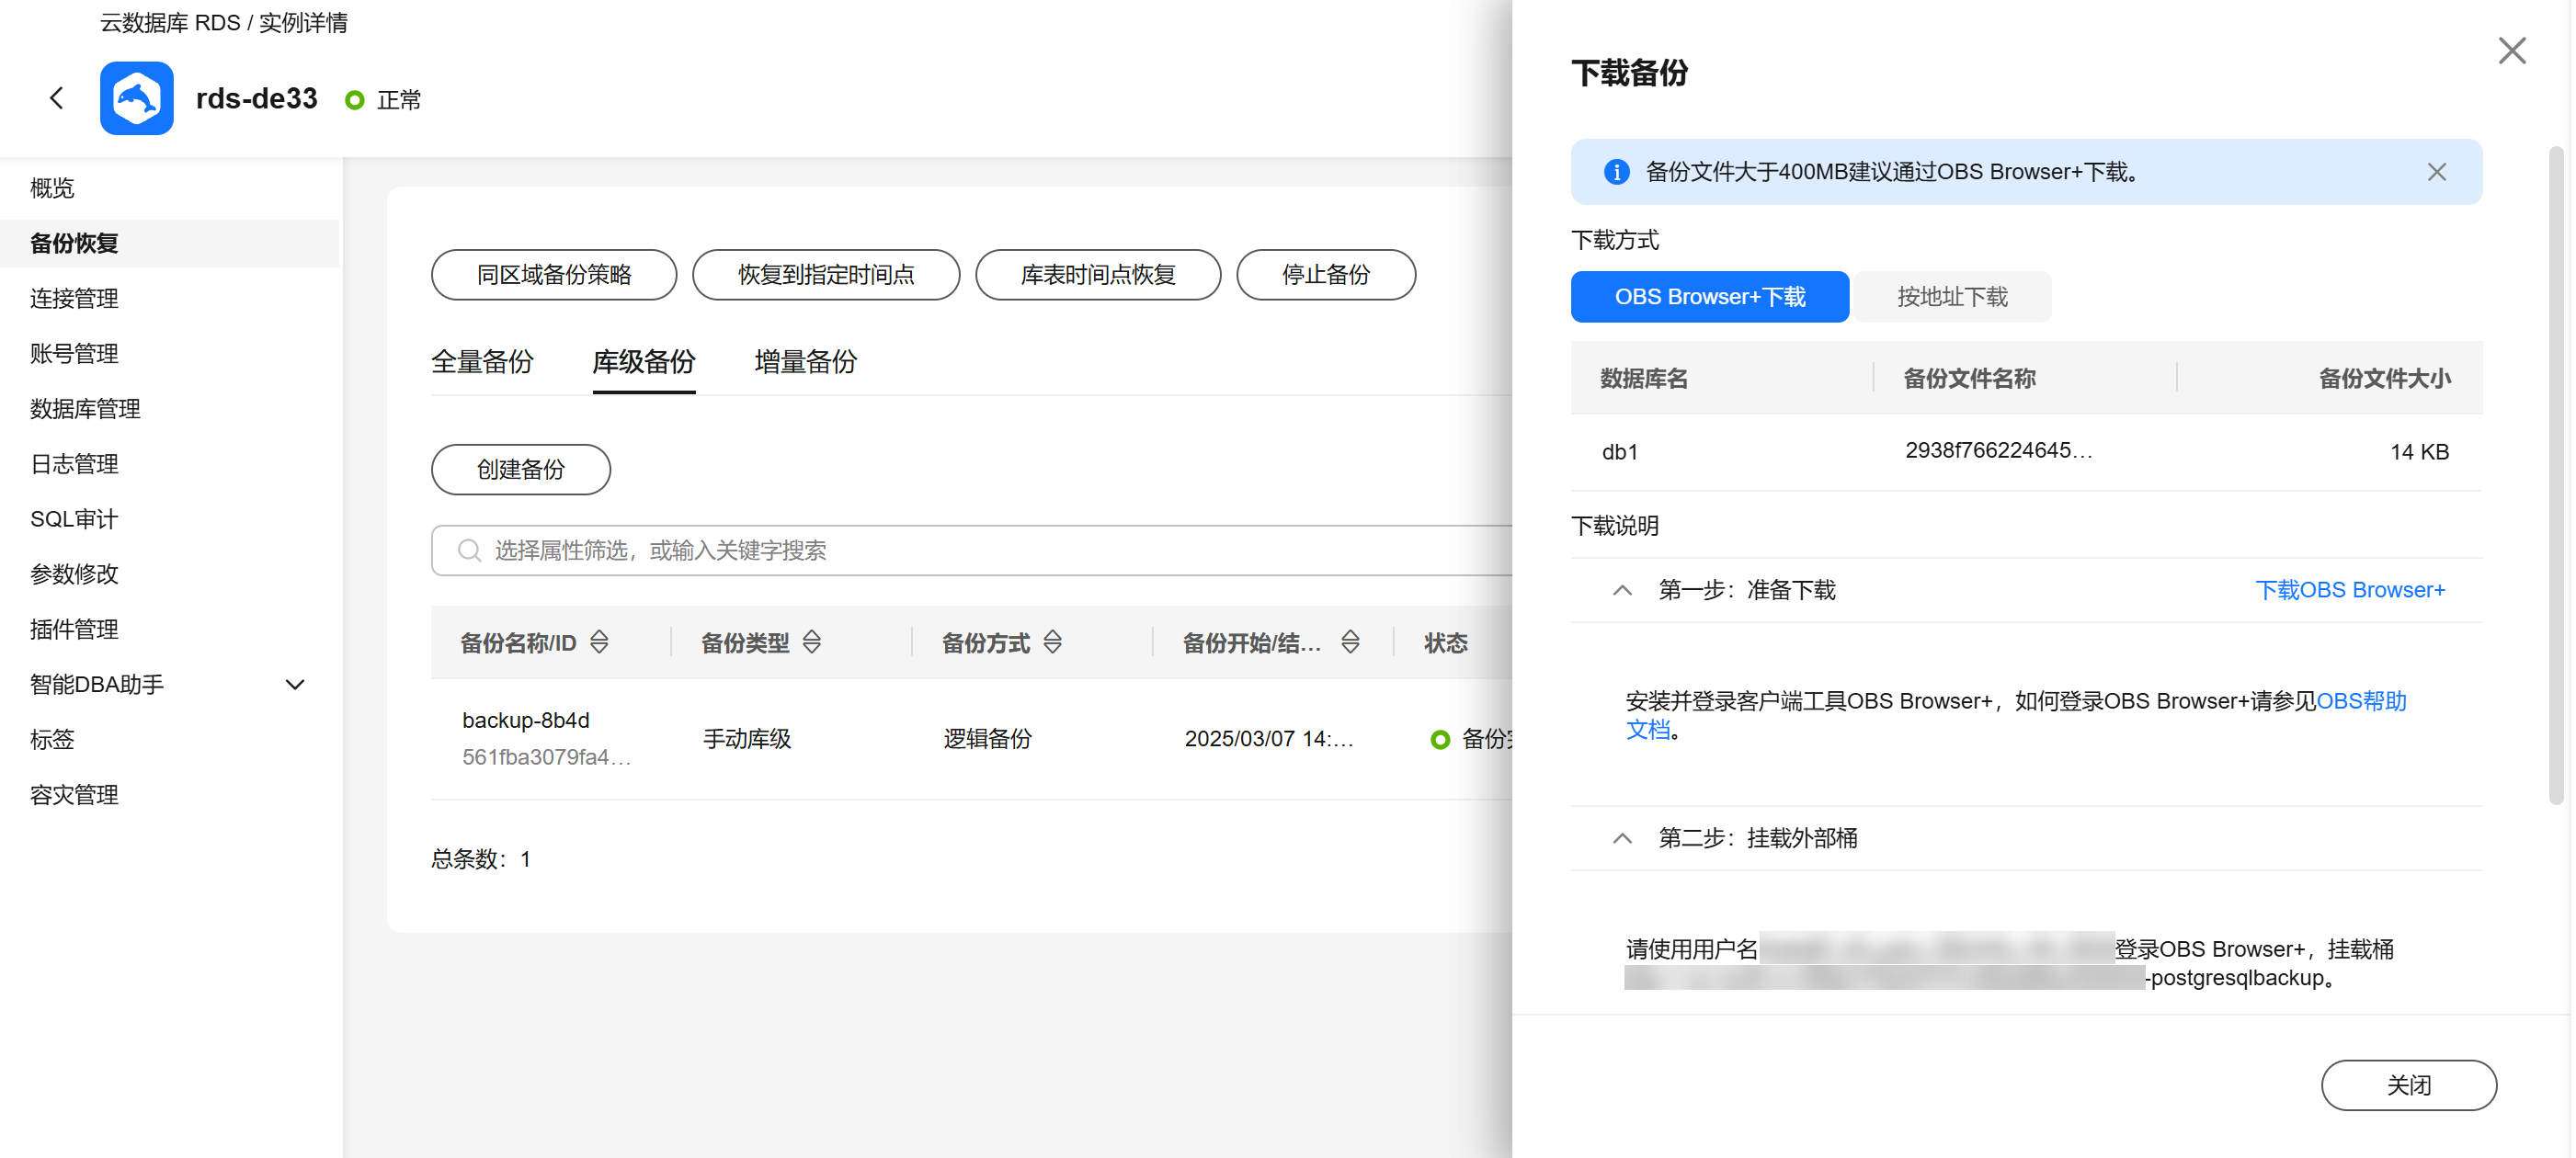The height and width of the screenshot is (1158, 2576).
Task: Click the 备份文件名称 column header
Action: [1969, 378]
